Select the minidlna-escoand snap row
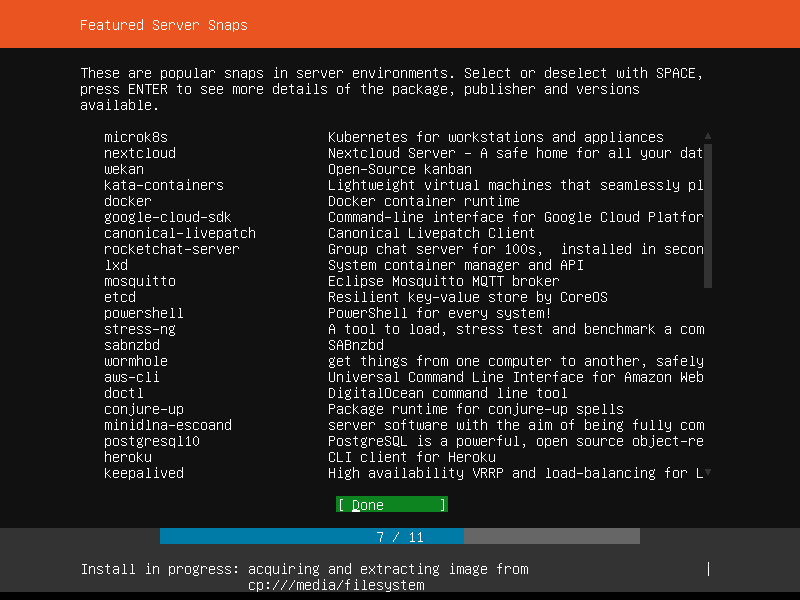Viewport: 800px width, 600px height. [x=391, y=425]
